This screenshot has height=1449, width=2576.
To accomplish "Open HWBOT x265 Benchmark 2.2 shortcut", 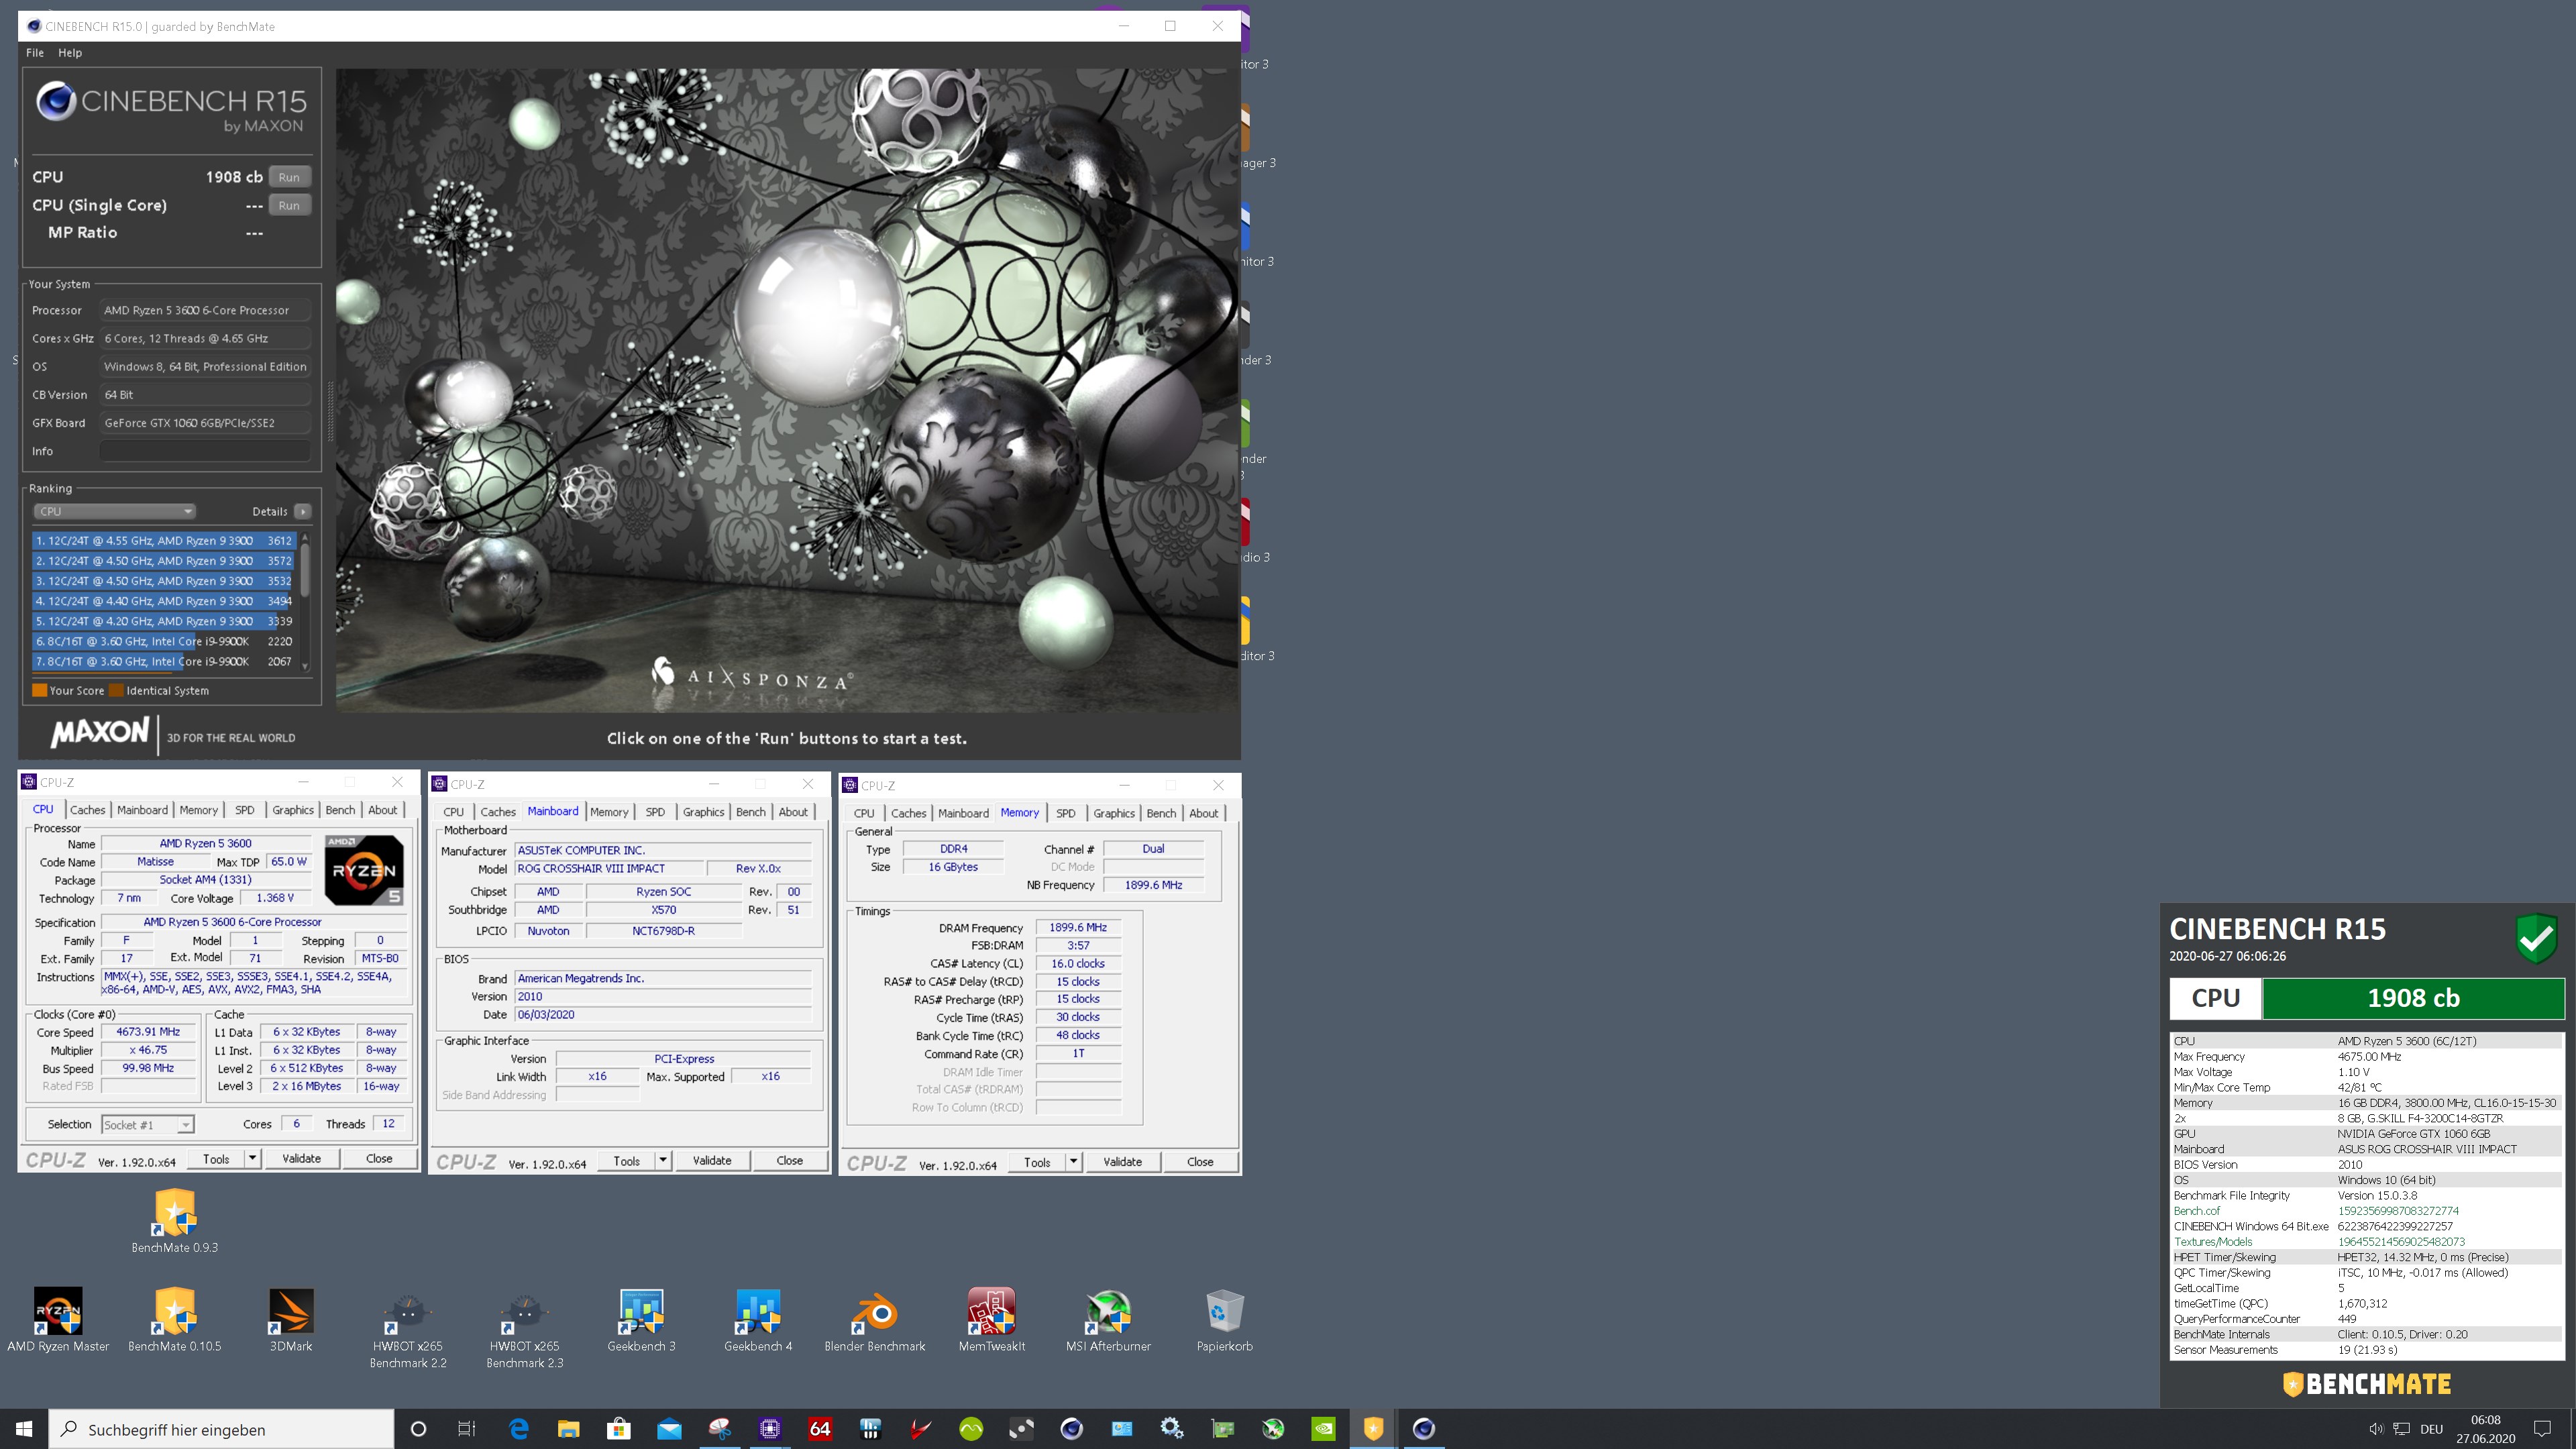I will pos(408,1328).
